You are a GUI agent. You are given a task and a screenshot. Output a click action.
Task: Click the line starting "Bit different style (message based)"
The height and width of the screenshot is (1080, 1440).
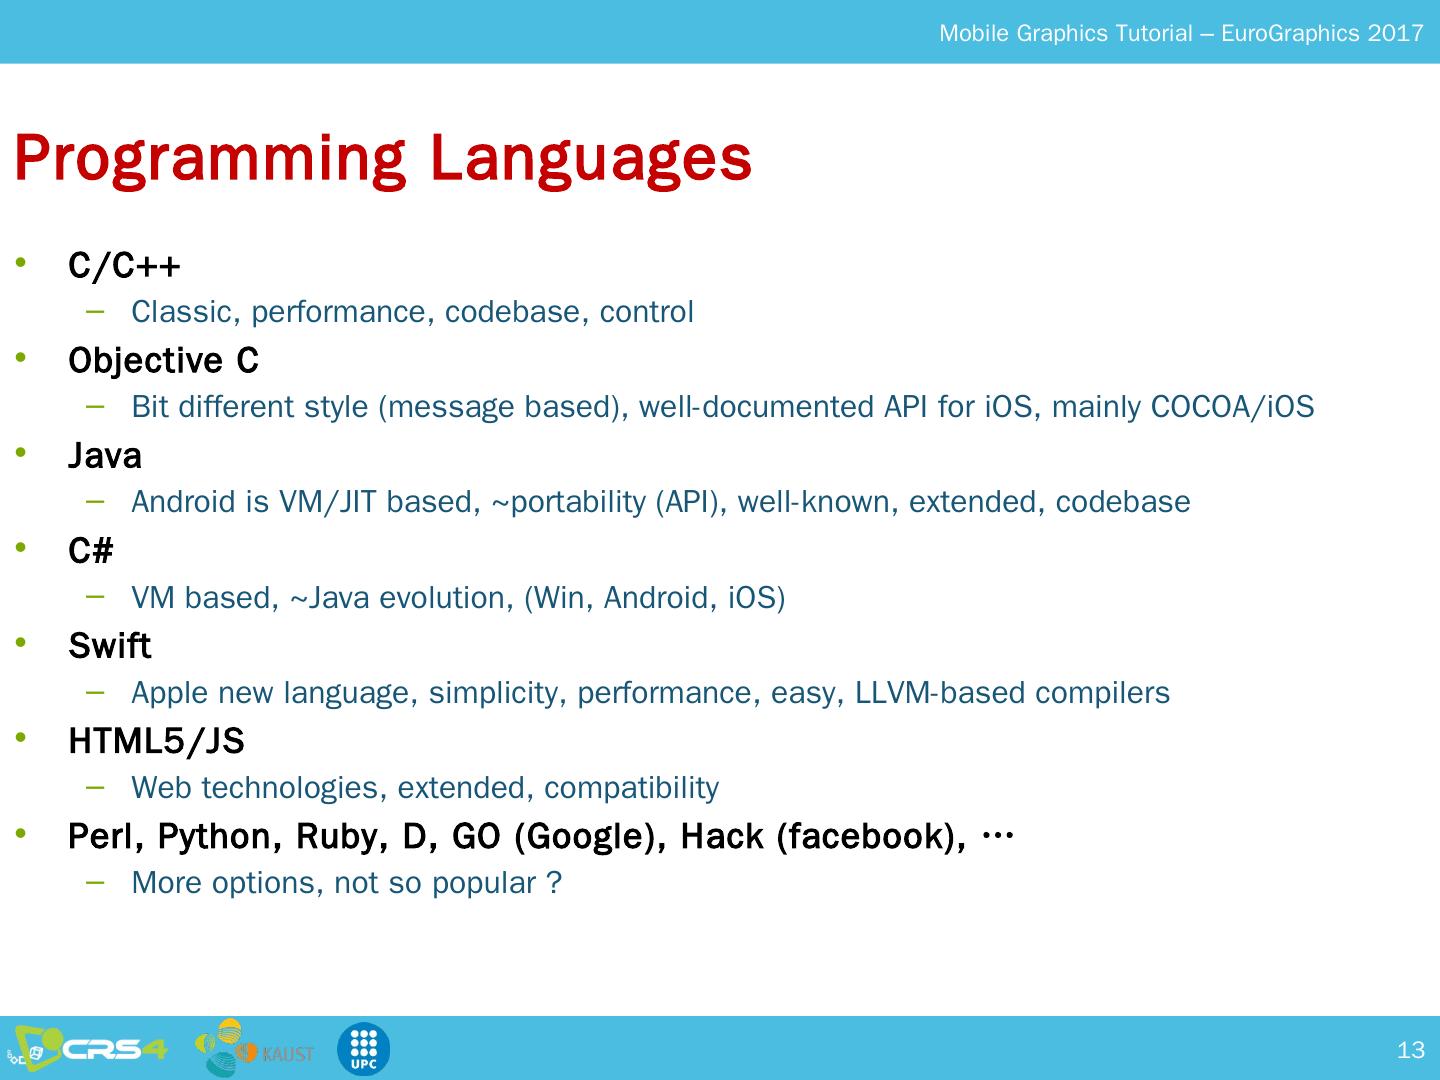point(722,407)
